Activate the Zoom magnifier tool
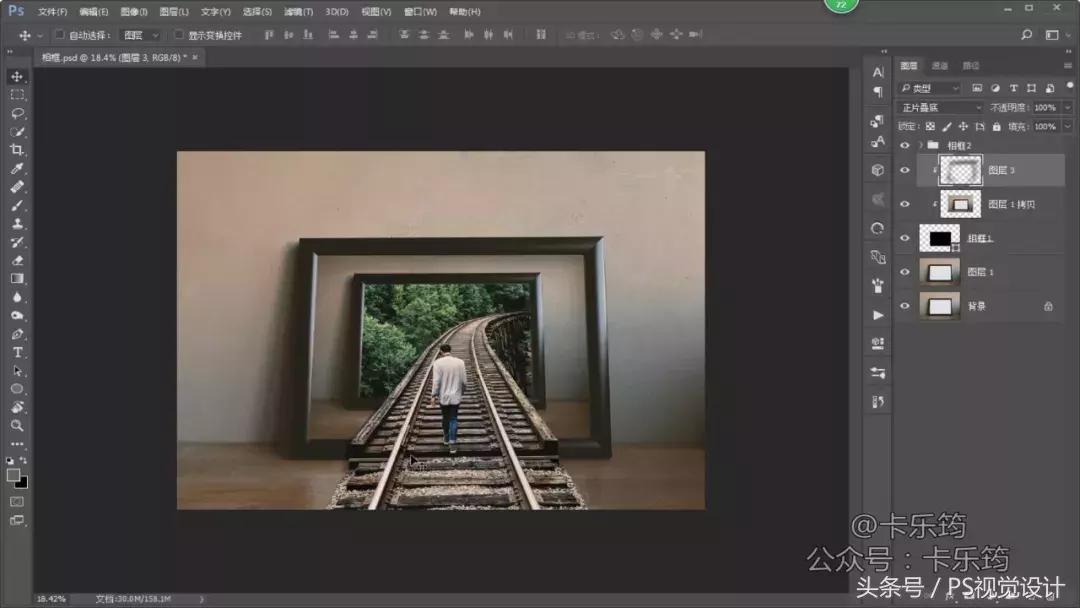Screen dimensions: 1080x608 coord(17,426)
